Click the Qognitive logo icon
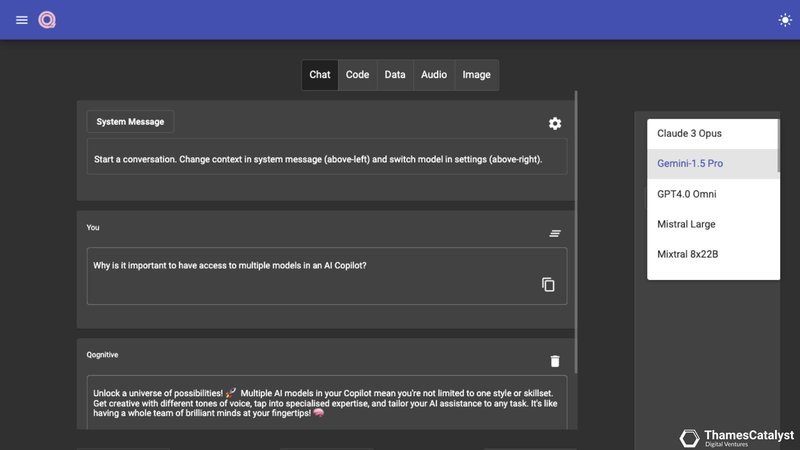 pos(47,20)
